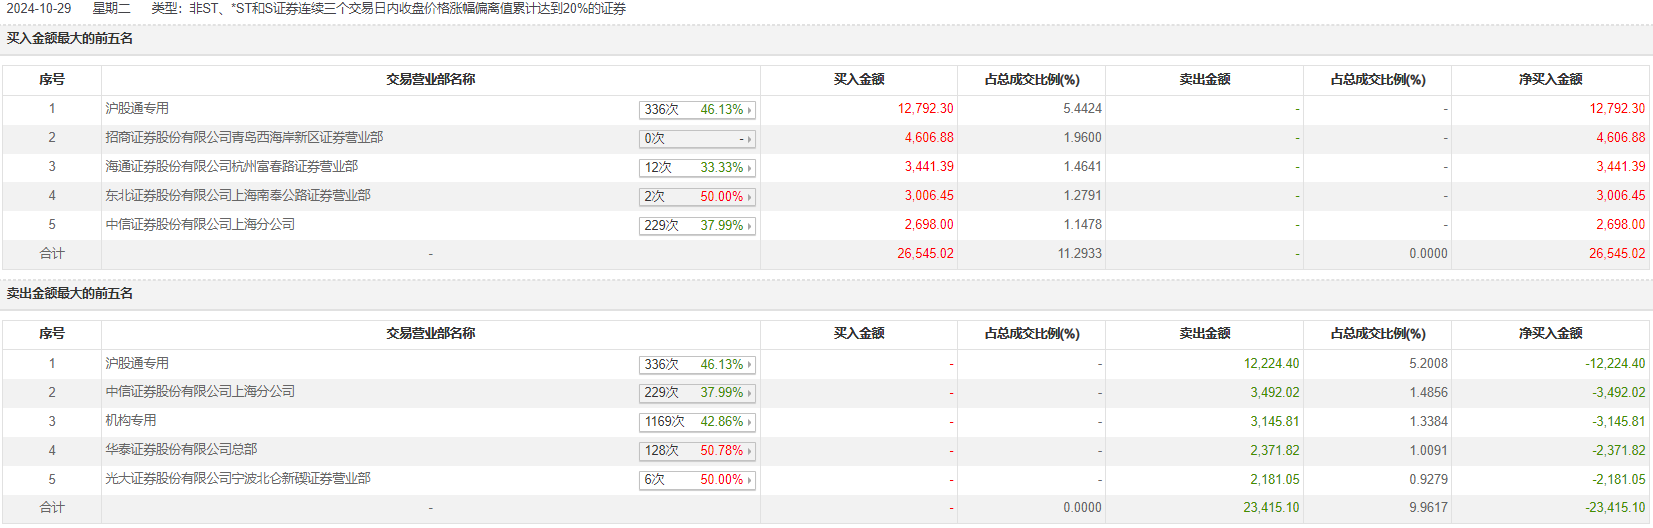1653x528 pixels.
Task: Open the 机构专用 seat link
Action: [x=131, y=420]
